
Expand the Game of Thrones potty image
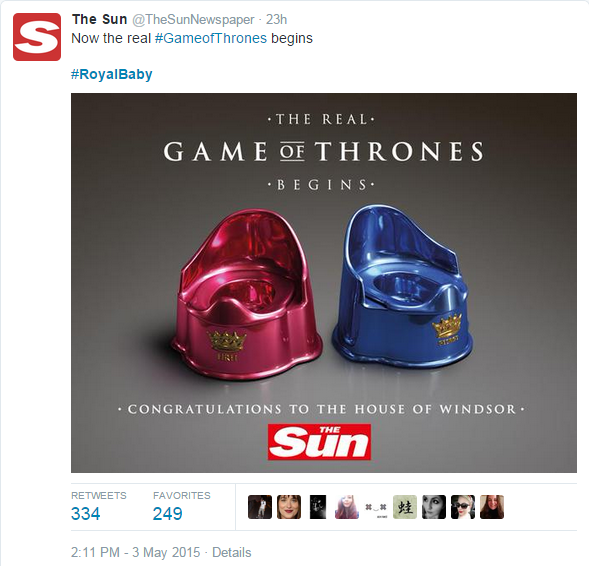324,283
